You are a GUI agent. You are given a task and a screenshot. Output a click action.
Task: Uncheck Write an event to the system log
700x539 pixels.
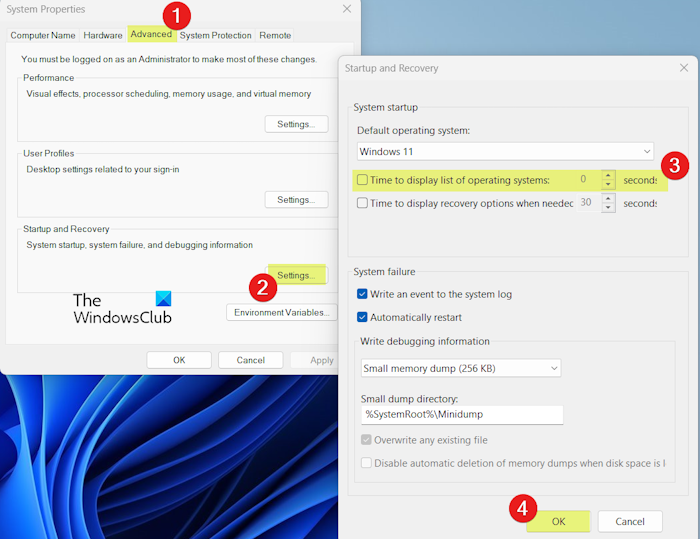pyautogui.click(x=362, y=294)
